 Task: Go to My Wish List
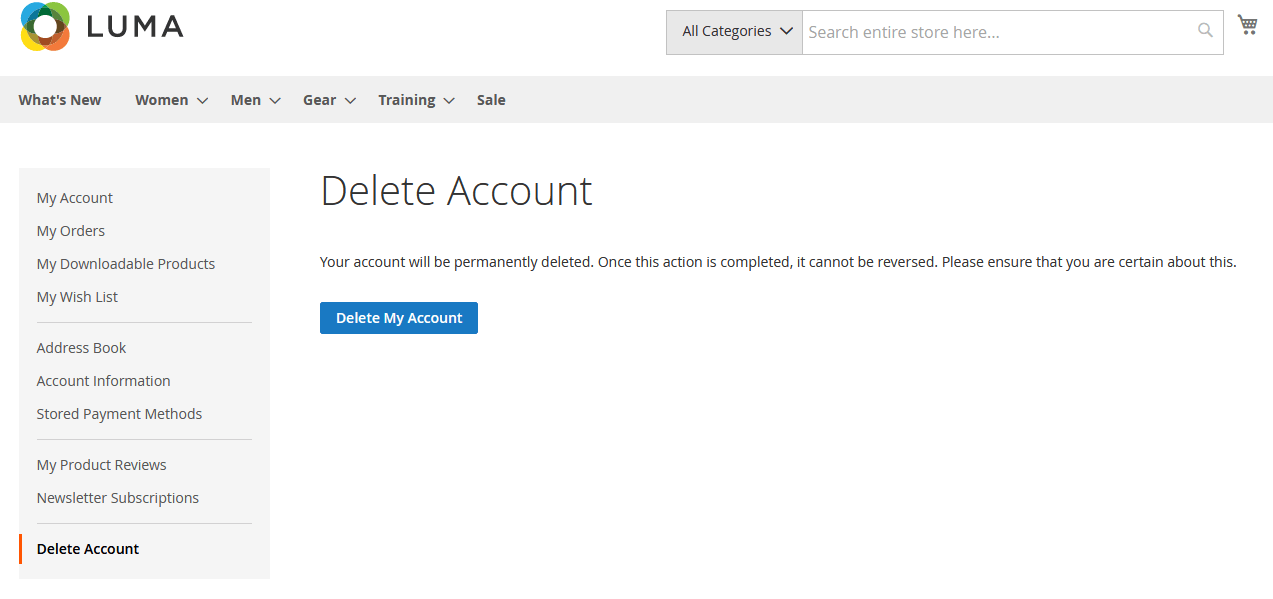click(76, 296)
